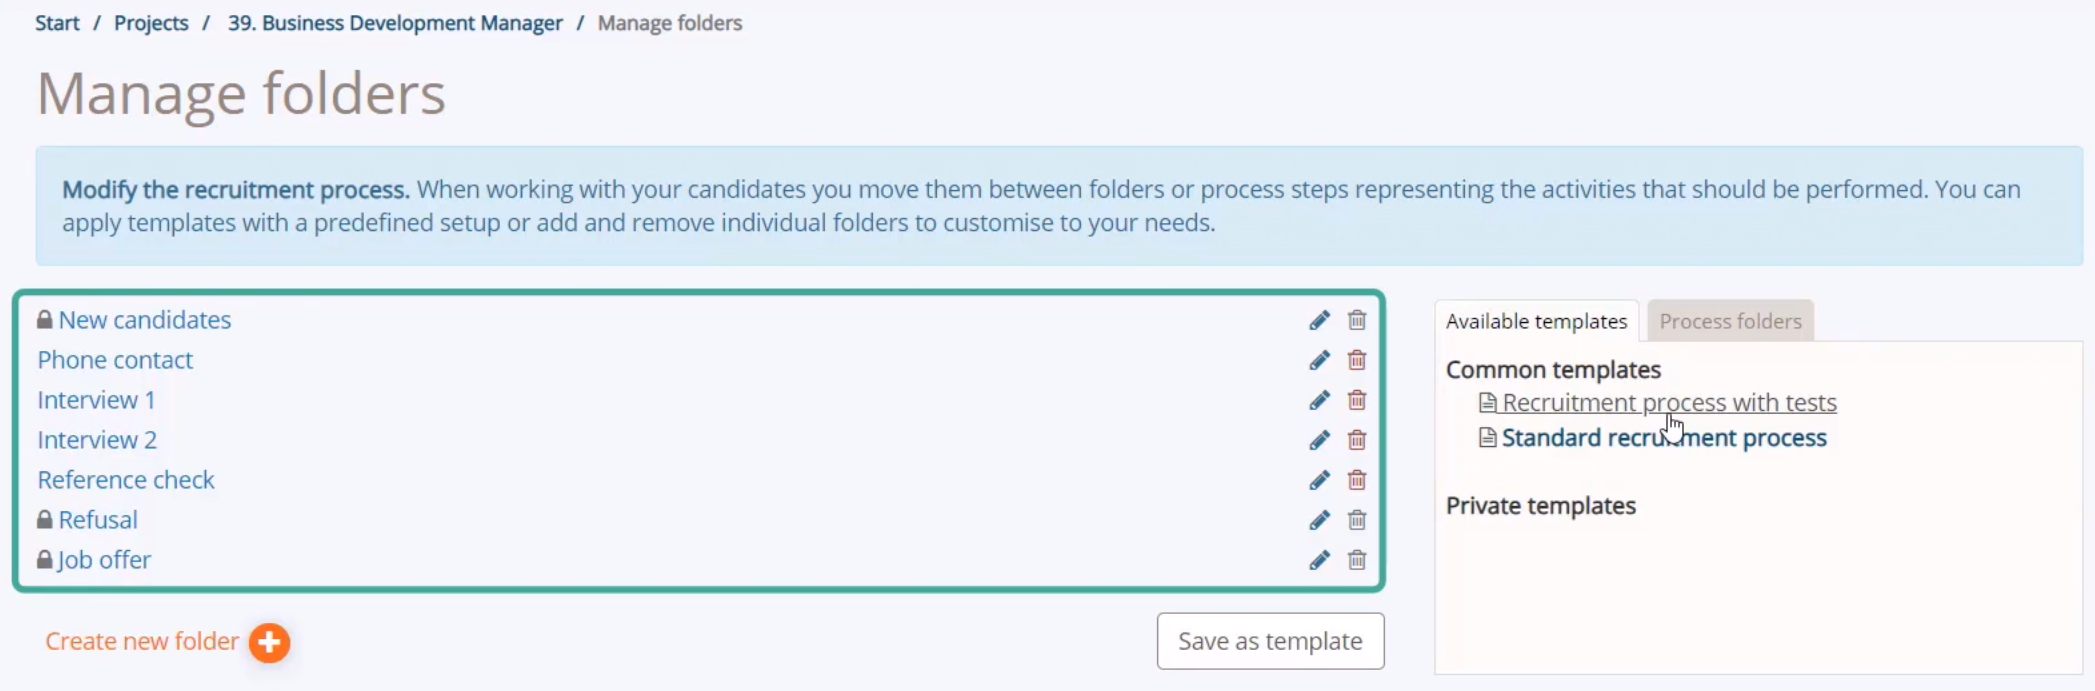The image size is (2095, 691).
Task: Click the pencil icon for Interview 1
Action: click(x=1319, y=400)
